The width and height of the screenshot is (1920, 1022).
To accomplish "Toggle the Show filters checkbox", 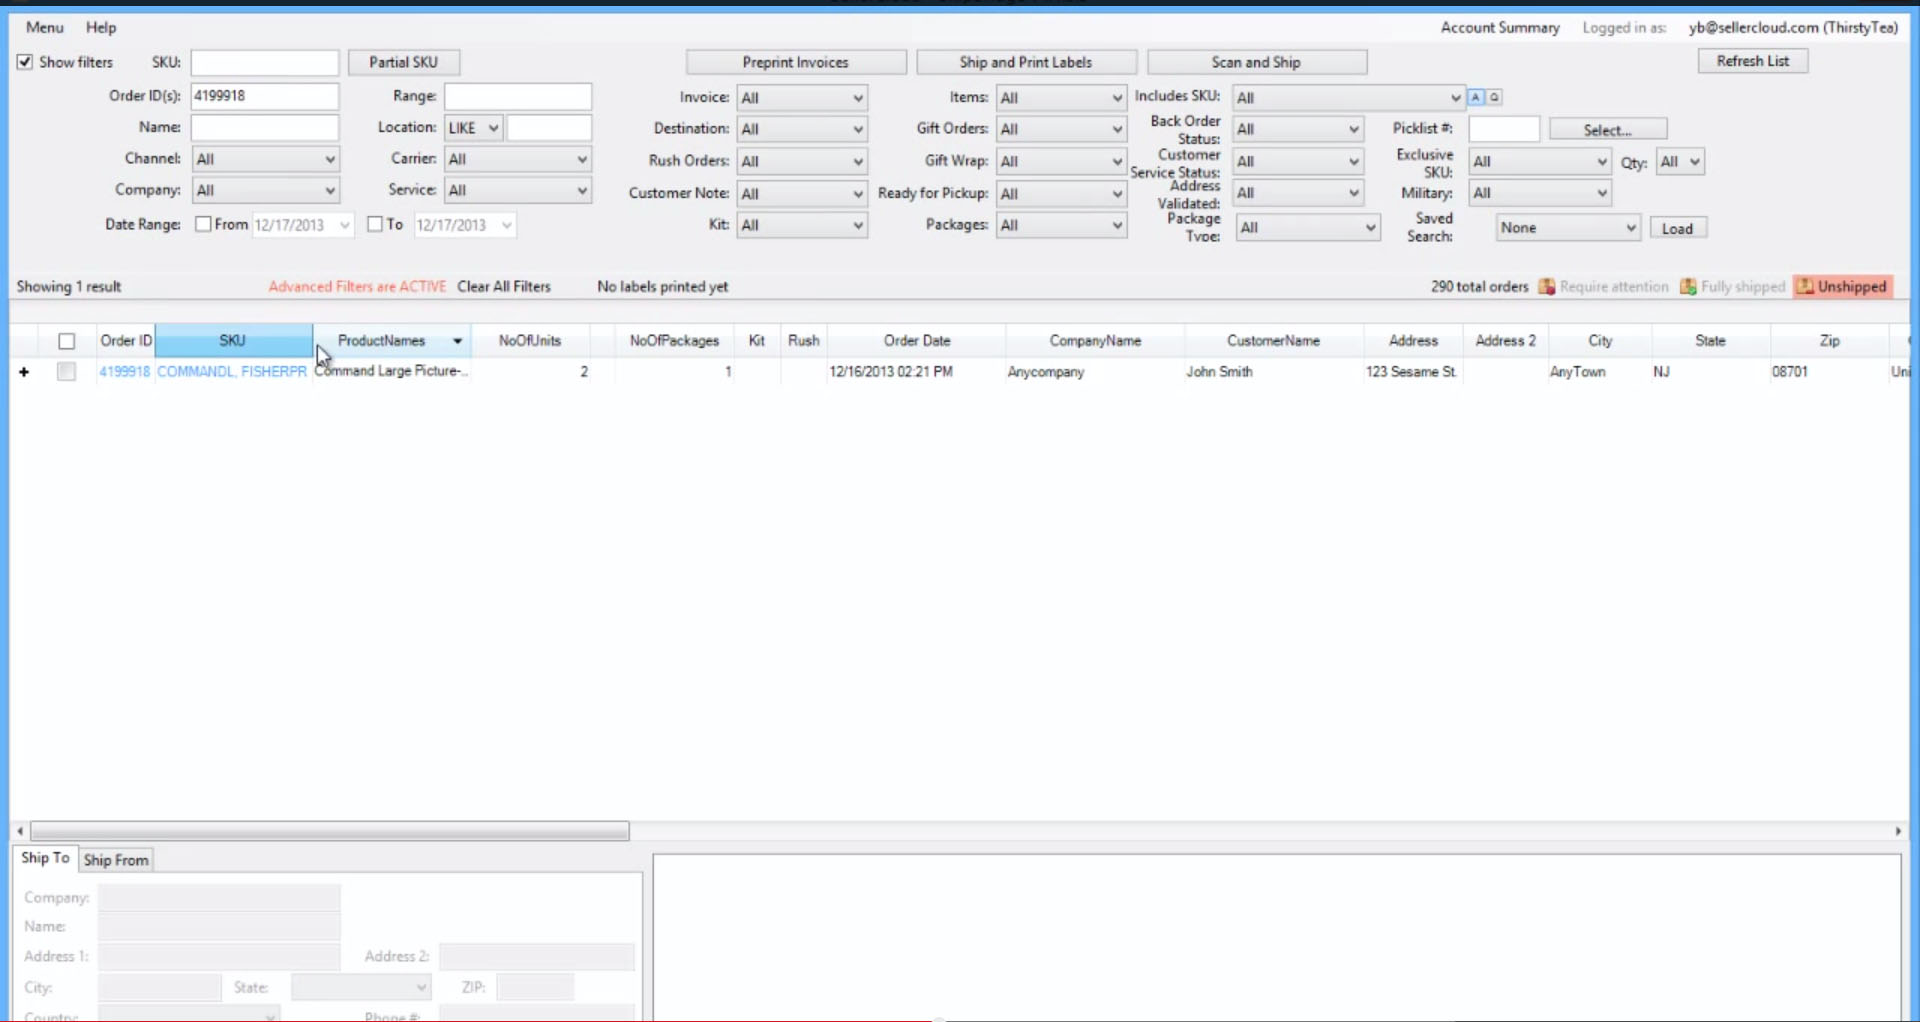I will click(25, 62).
